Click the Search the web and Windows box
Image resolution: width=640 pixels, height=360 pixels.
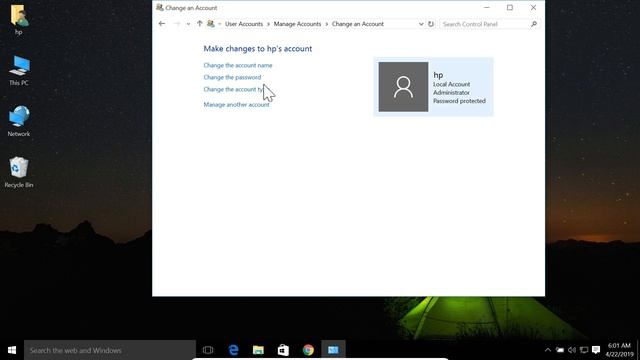point(110,350)
